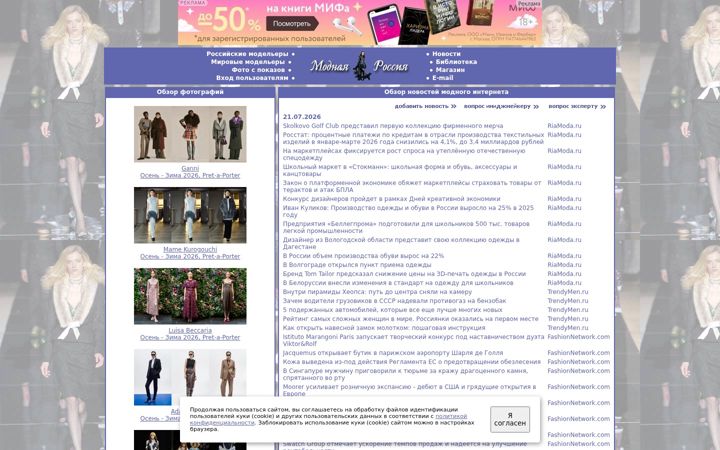The height and width of the screenshot is (450, 720).
Task: Open news about утеплённую спецодежду on marketplaces
Action: [x=404, y=154]
